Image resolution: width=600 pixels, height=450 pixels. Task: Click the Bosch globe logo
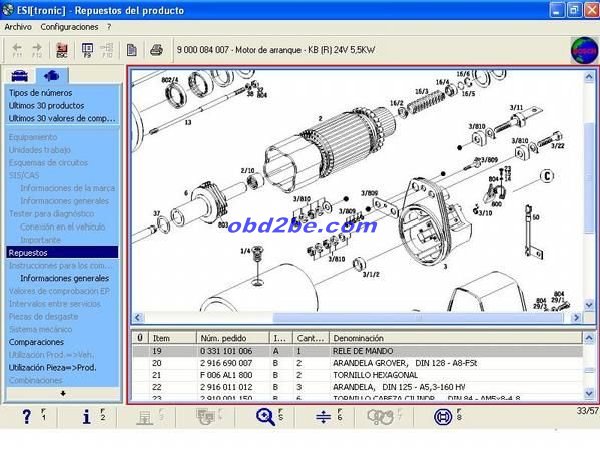point(584,50)
